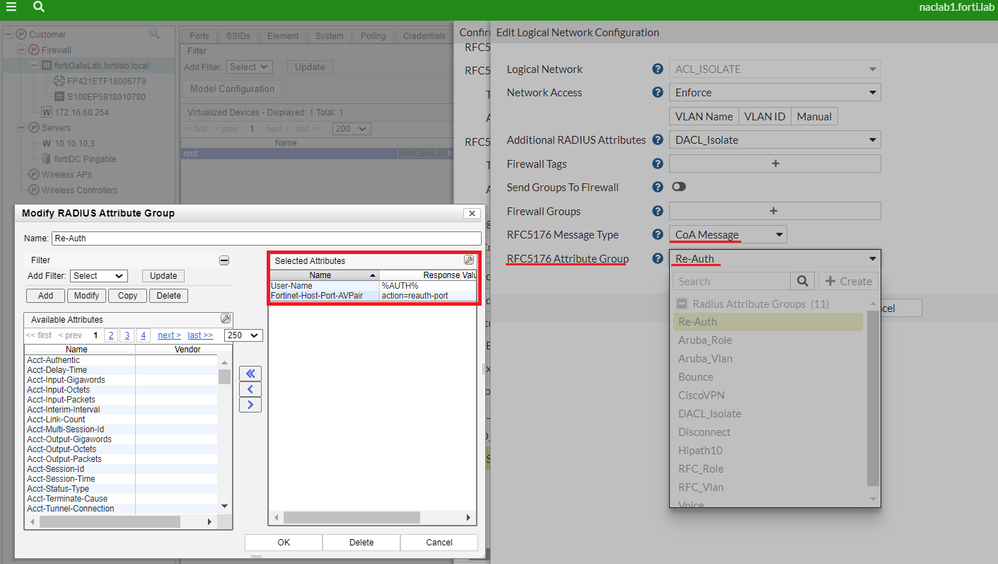Open the Network Access dropdown
This screenshot has height=564, width=998.
tap(775, 93)
